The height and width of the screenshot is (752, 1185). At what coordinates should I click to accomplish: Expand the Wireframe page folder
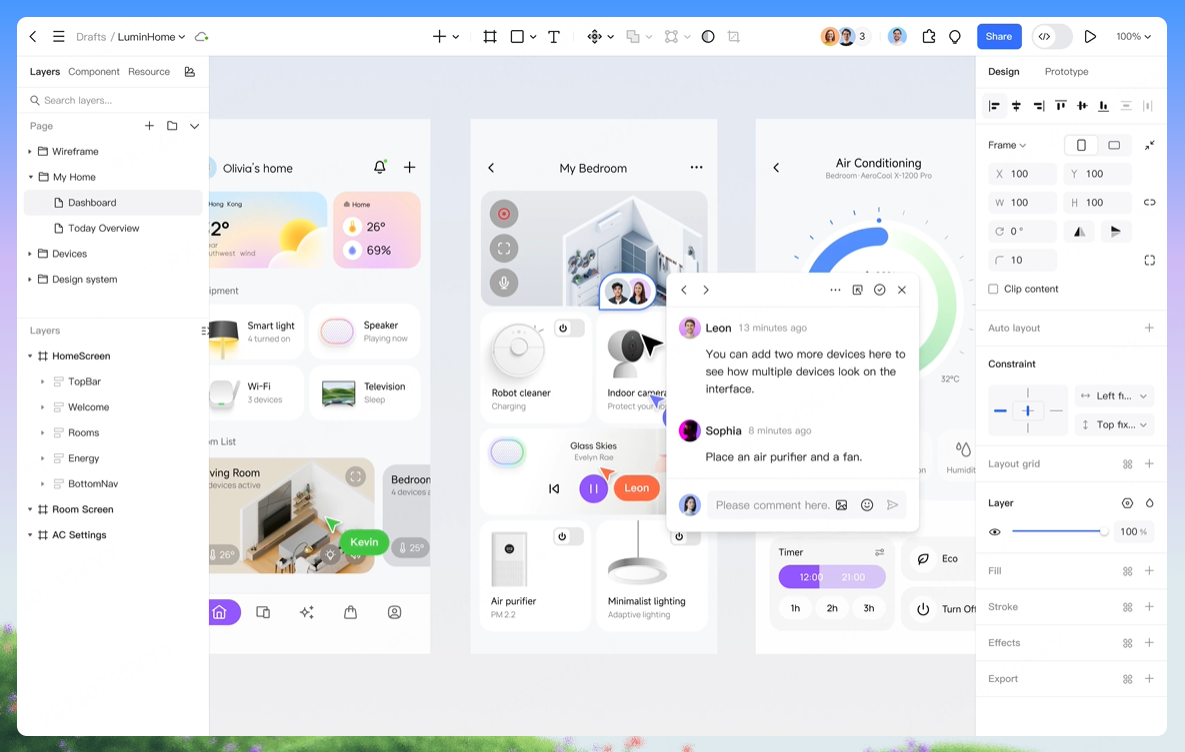pyautogui.click(x=30, y=152)
